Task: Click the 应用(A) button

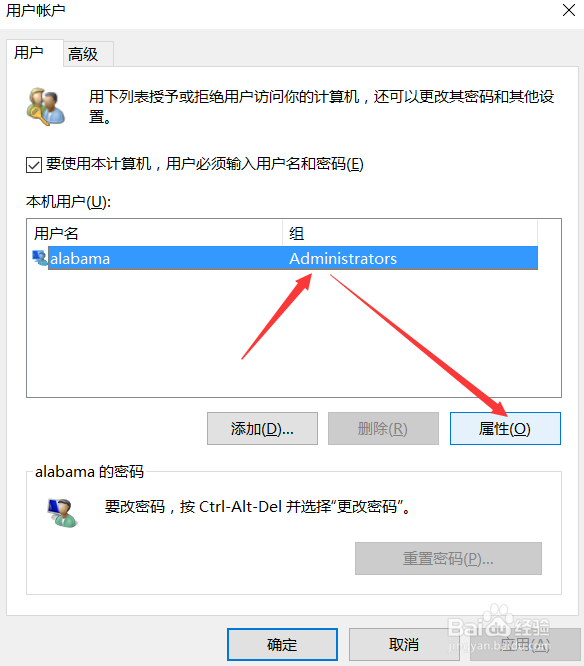Action: point(525,644)
